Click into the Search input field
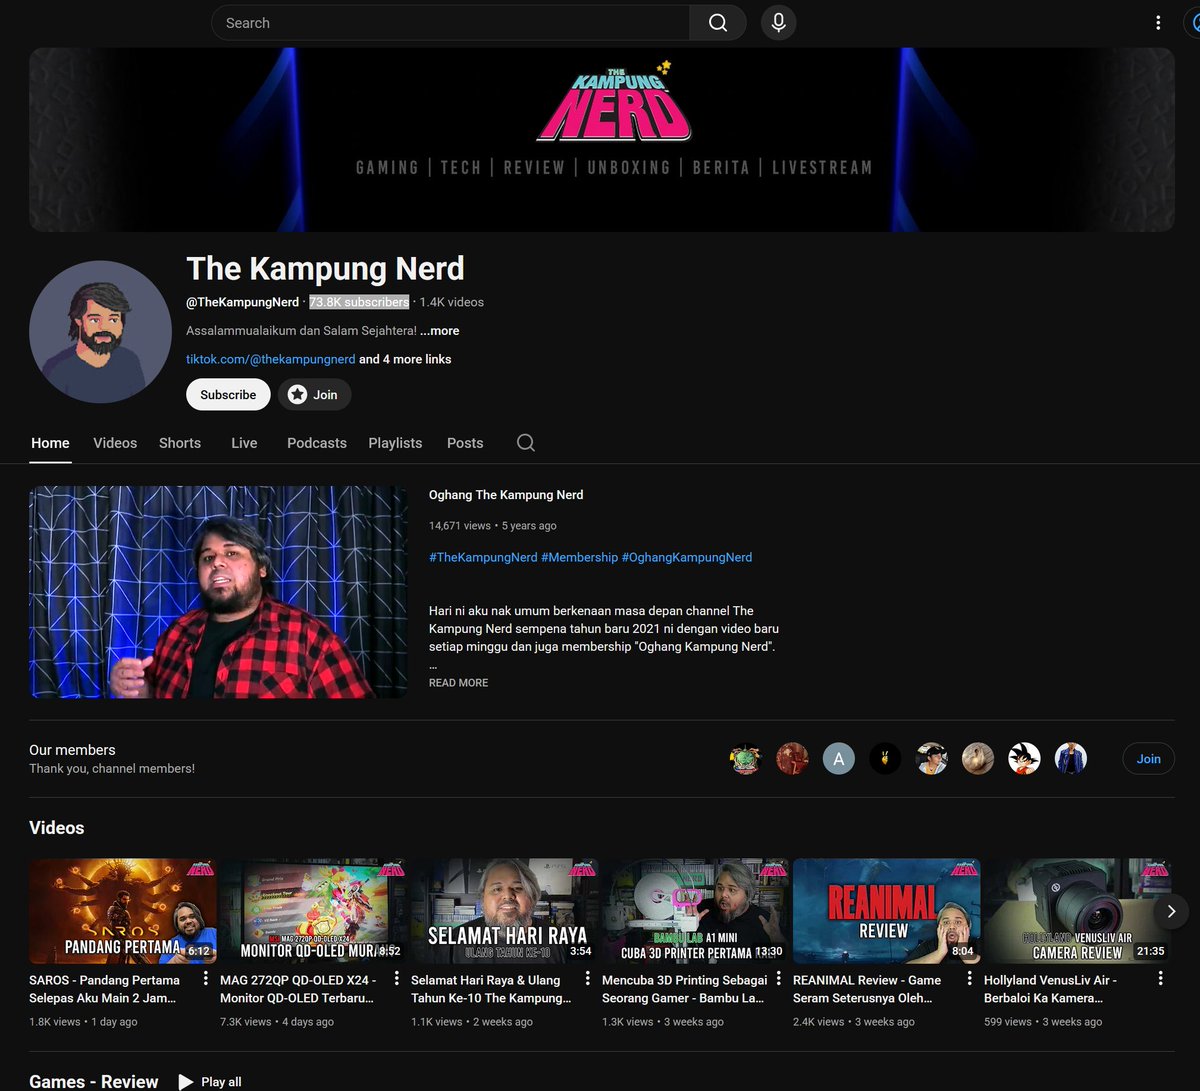Screen dimensions: 1200x1091 coord(450,23)
